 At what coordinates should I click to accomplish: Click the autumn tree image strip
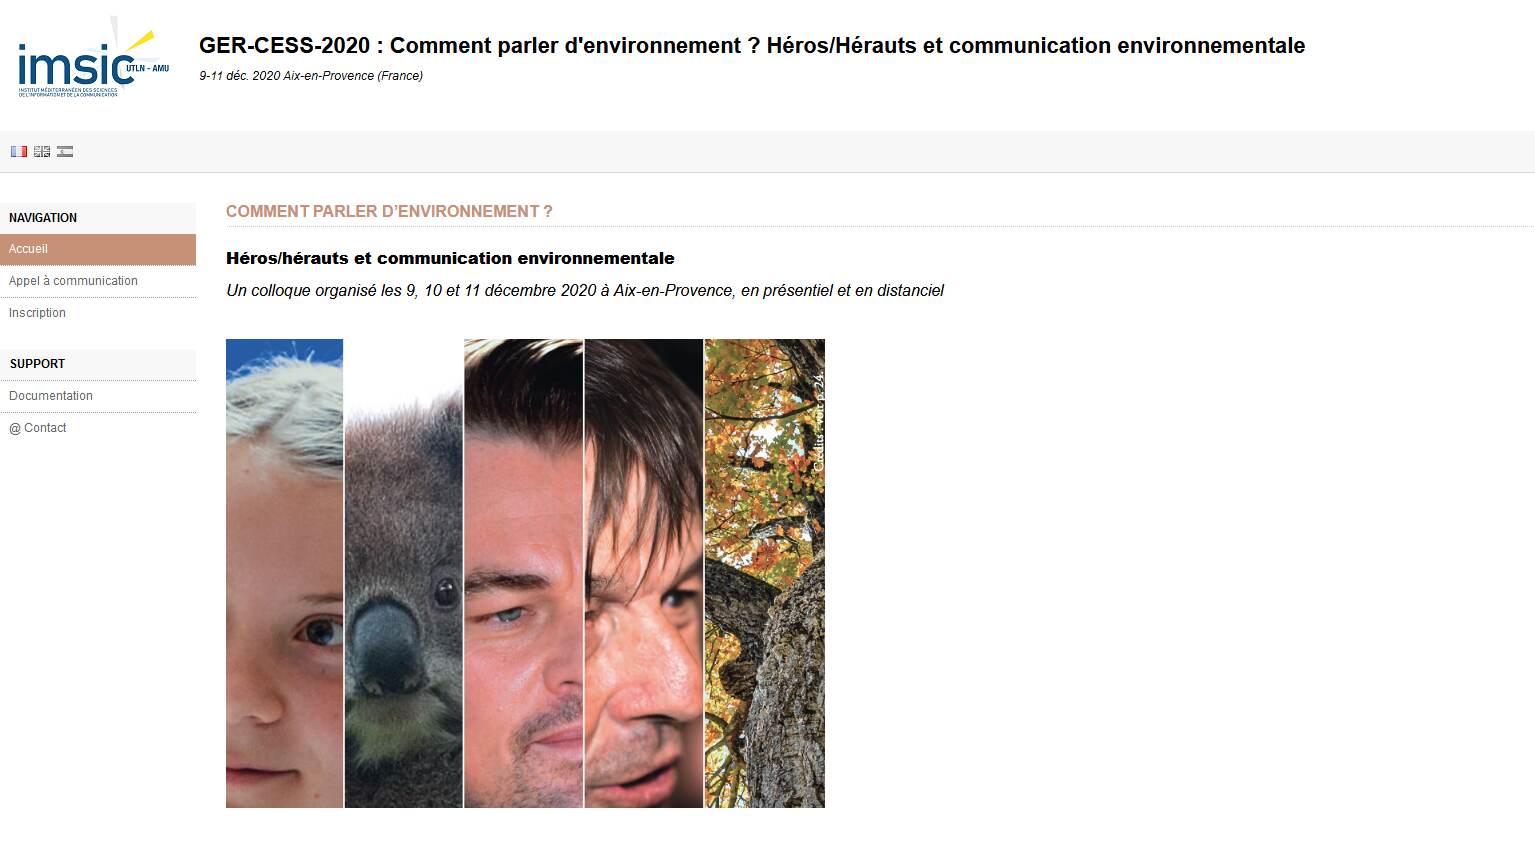[x=765, y=573]
